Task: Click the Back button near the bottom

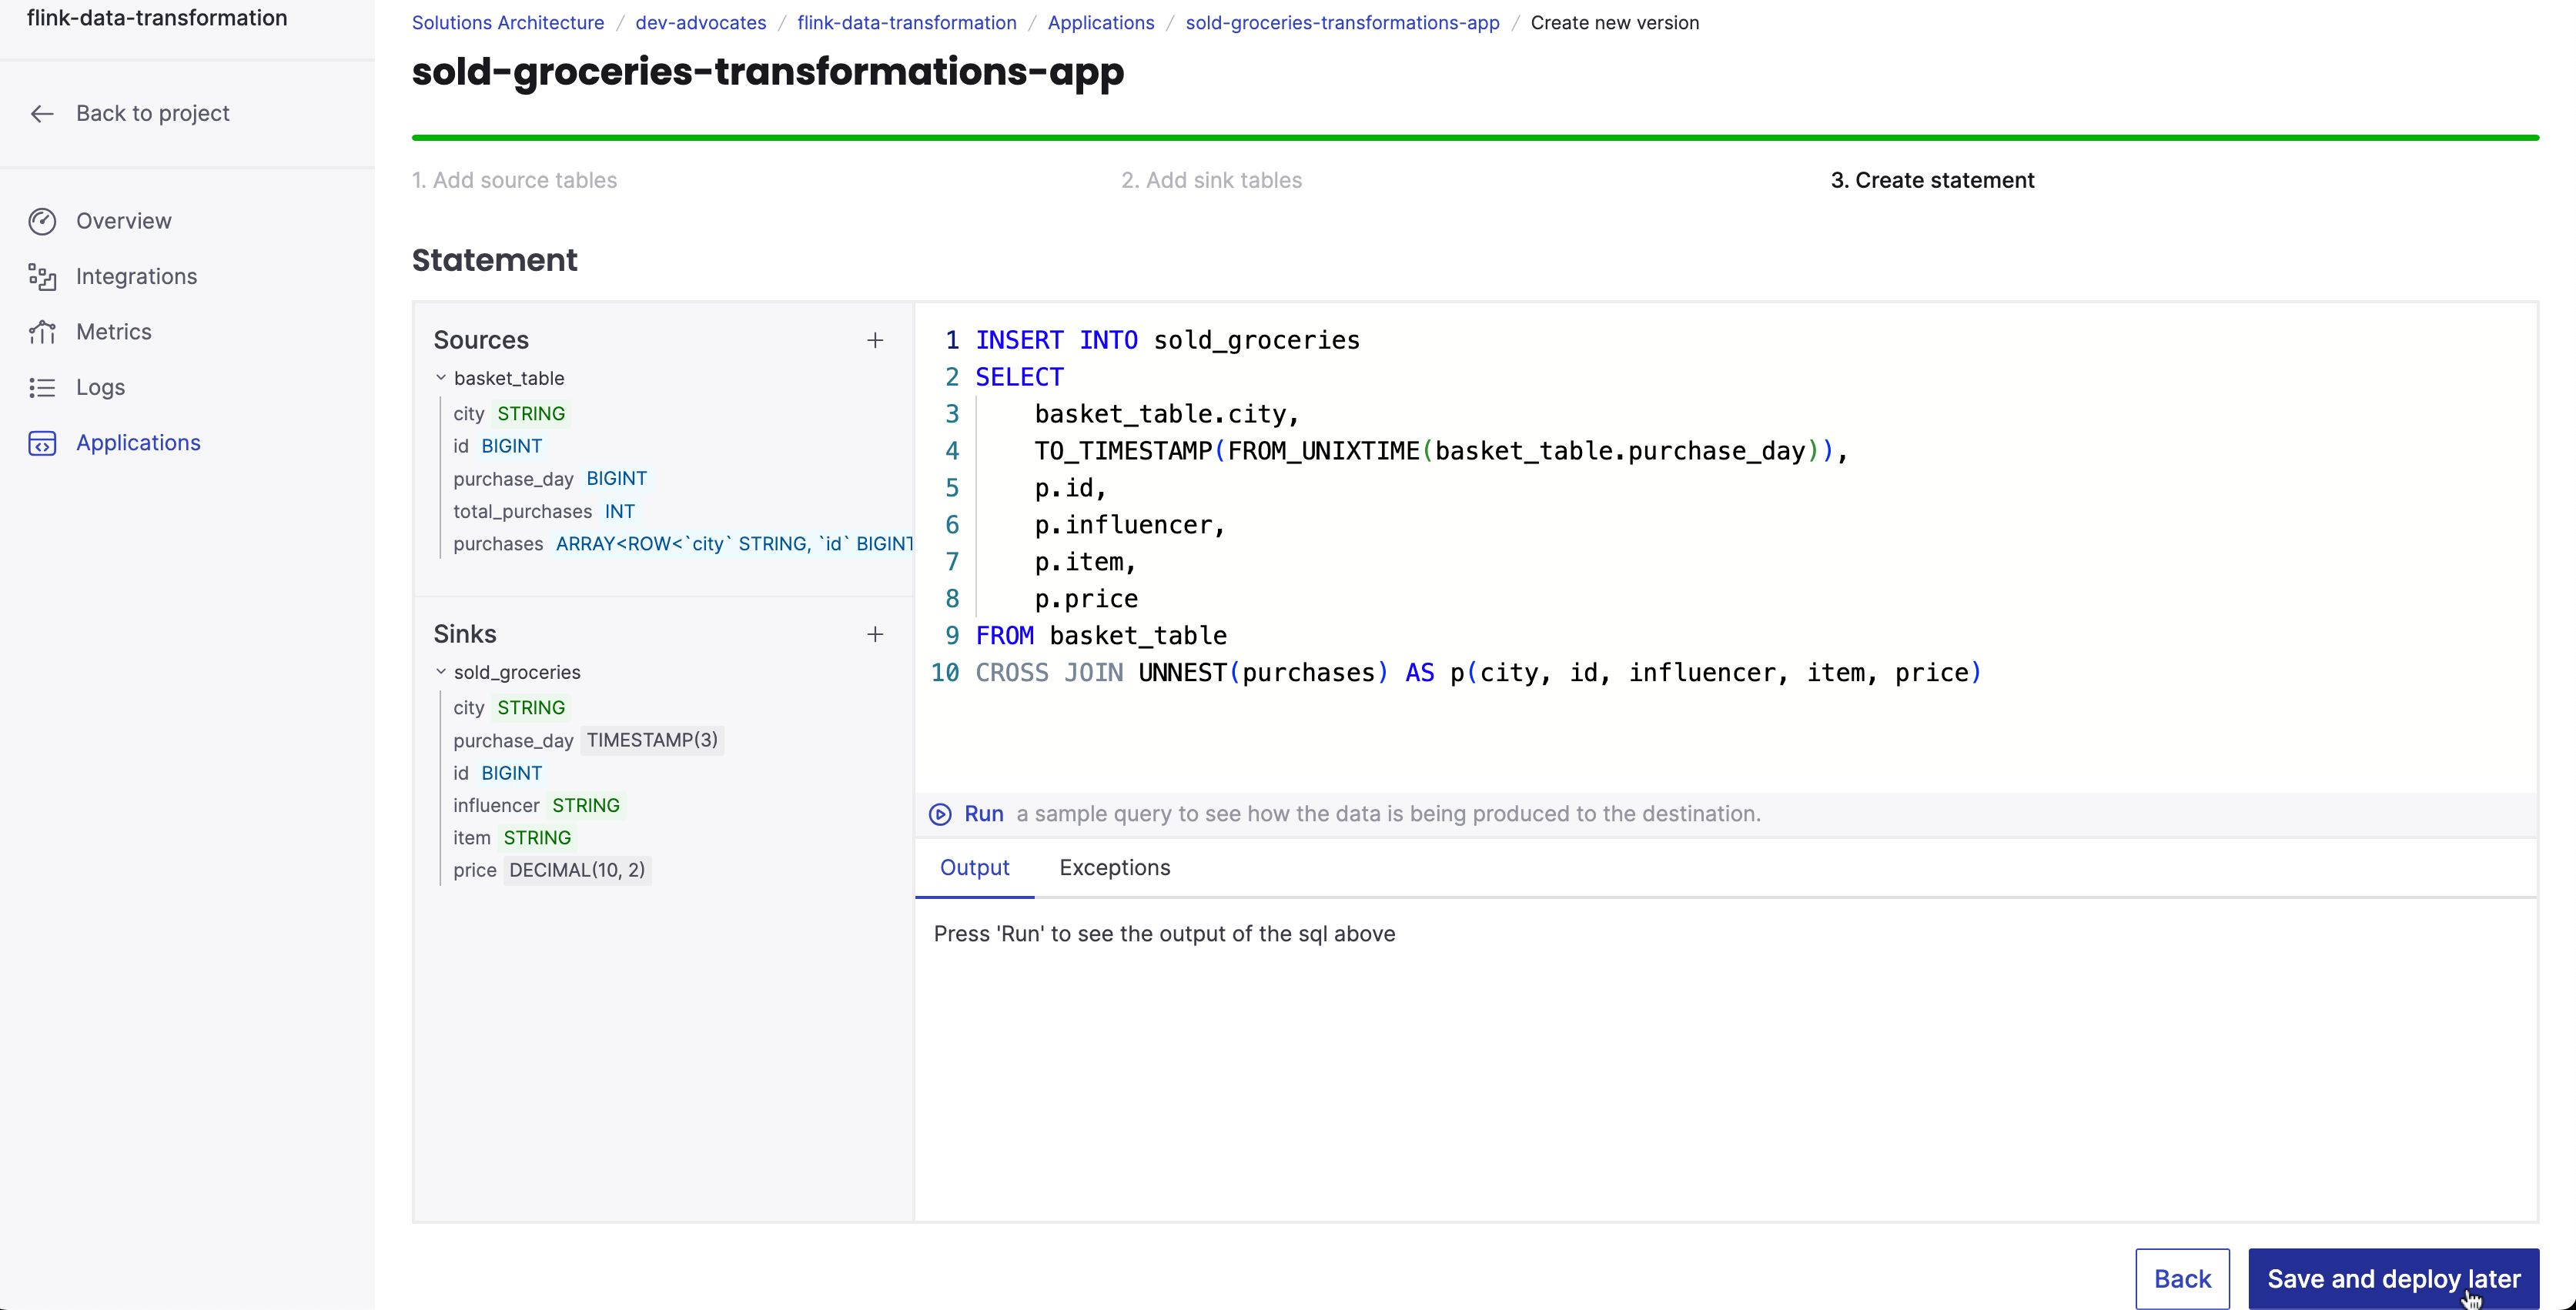Action: 2182,1278
